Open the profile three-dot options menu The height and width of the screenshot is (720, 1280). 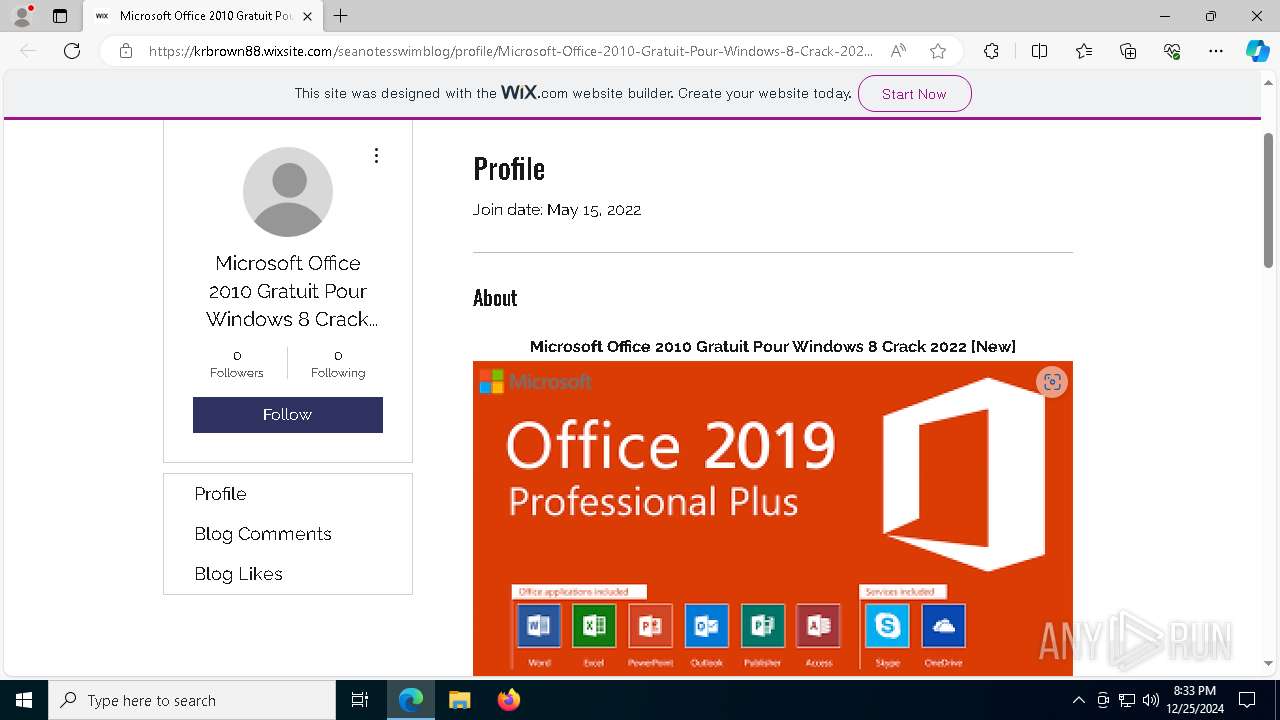pyautogui.click(x=376, y=156)
